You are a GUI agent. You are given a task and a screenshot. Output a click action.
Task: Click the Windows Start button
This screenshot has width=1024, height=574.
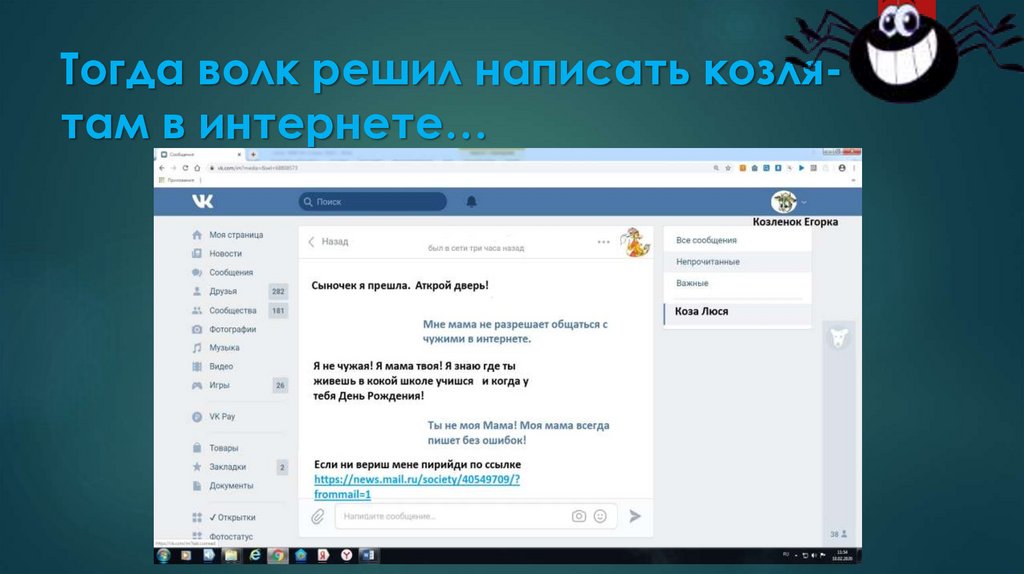163,555
